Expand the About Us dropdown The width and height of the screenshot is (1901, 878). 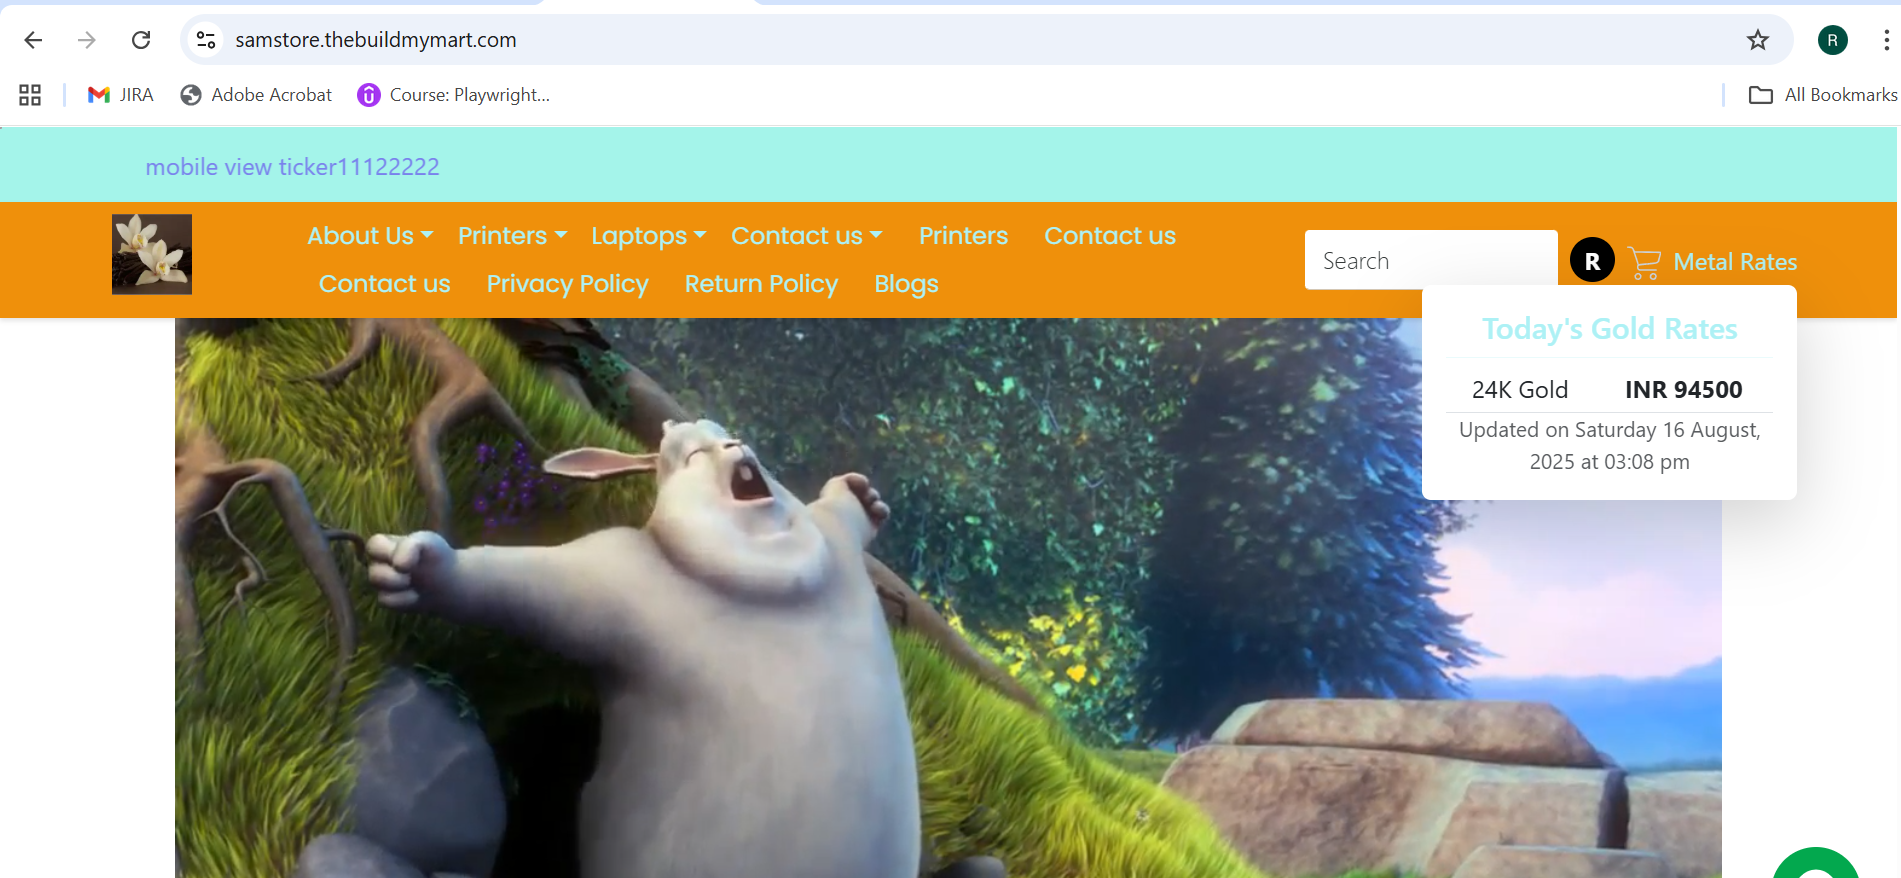370,236
